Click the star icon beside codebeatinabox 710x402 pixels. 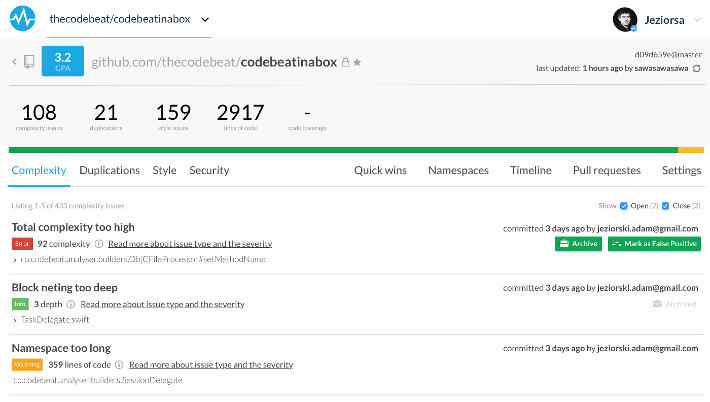pyautogui.click(x=357, y=63)
